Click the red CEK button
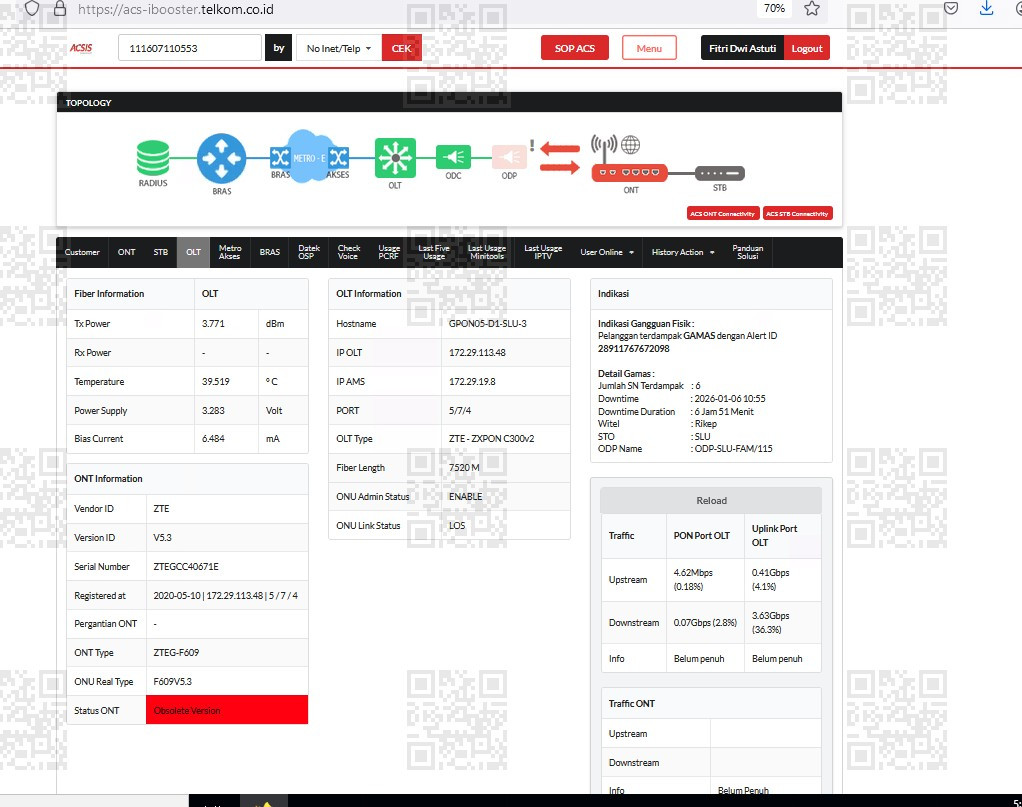The image size is (1022, 807). point(402,48)
